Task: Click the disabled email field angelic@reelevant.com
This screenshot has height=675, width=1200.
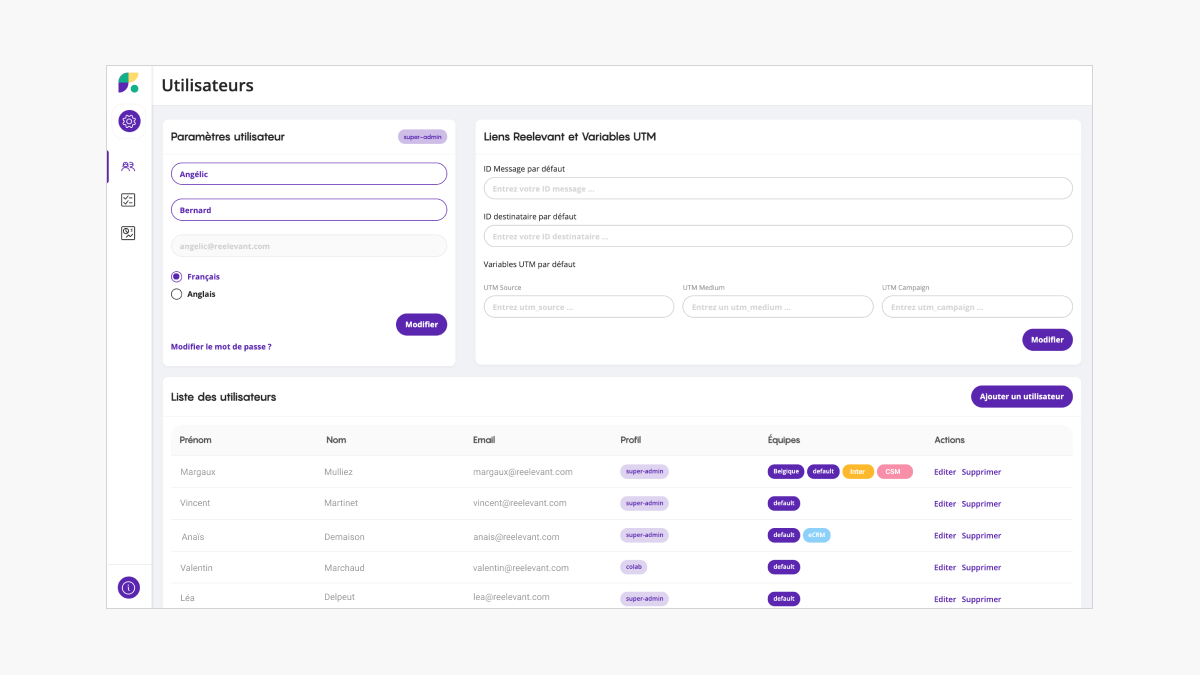Action: coord(309,246)
